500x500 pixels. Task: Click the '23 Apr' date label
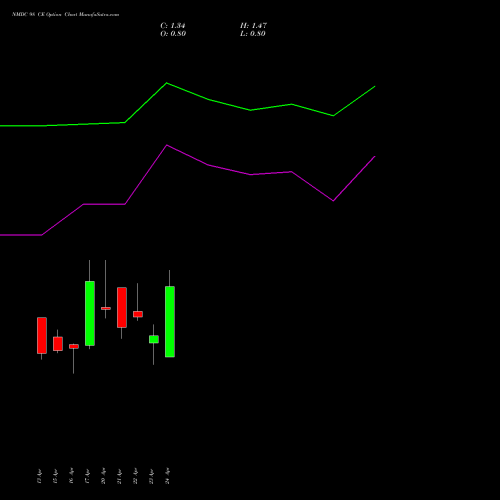click(x=151, y=476)
